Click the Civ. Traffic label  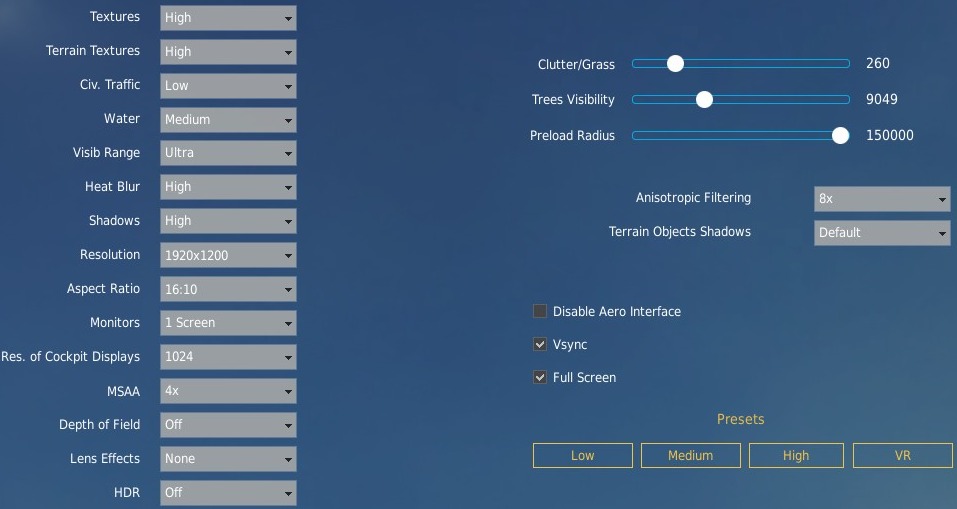point(110,85)
